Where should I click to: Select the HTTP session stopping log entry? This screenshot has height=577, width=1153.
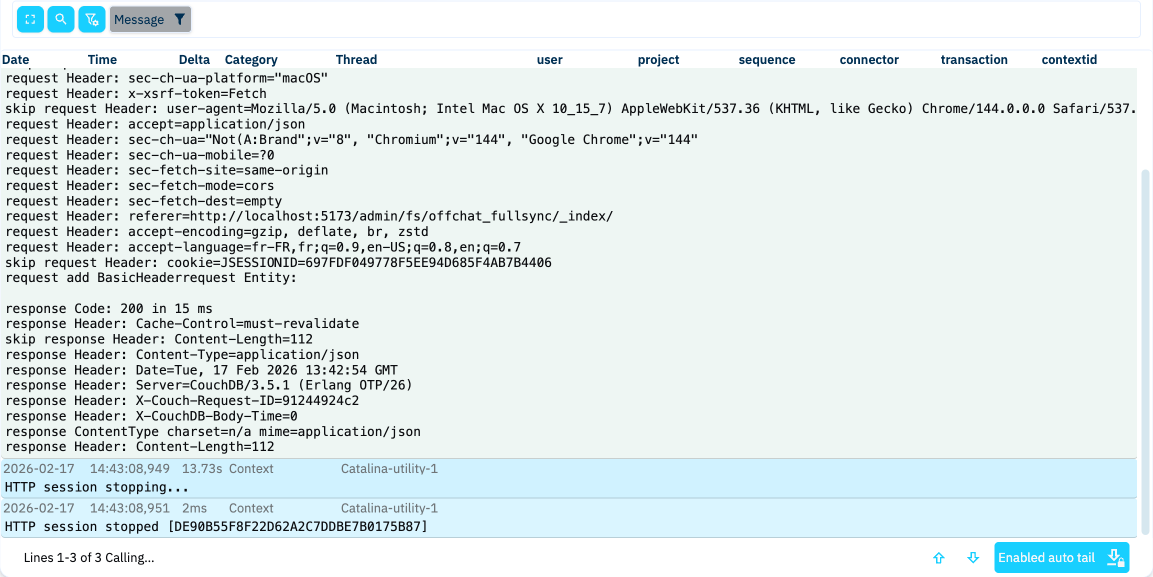point(97,487)
